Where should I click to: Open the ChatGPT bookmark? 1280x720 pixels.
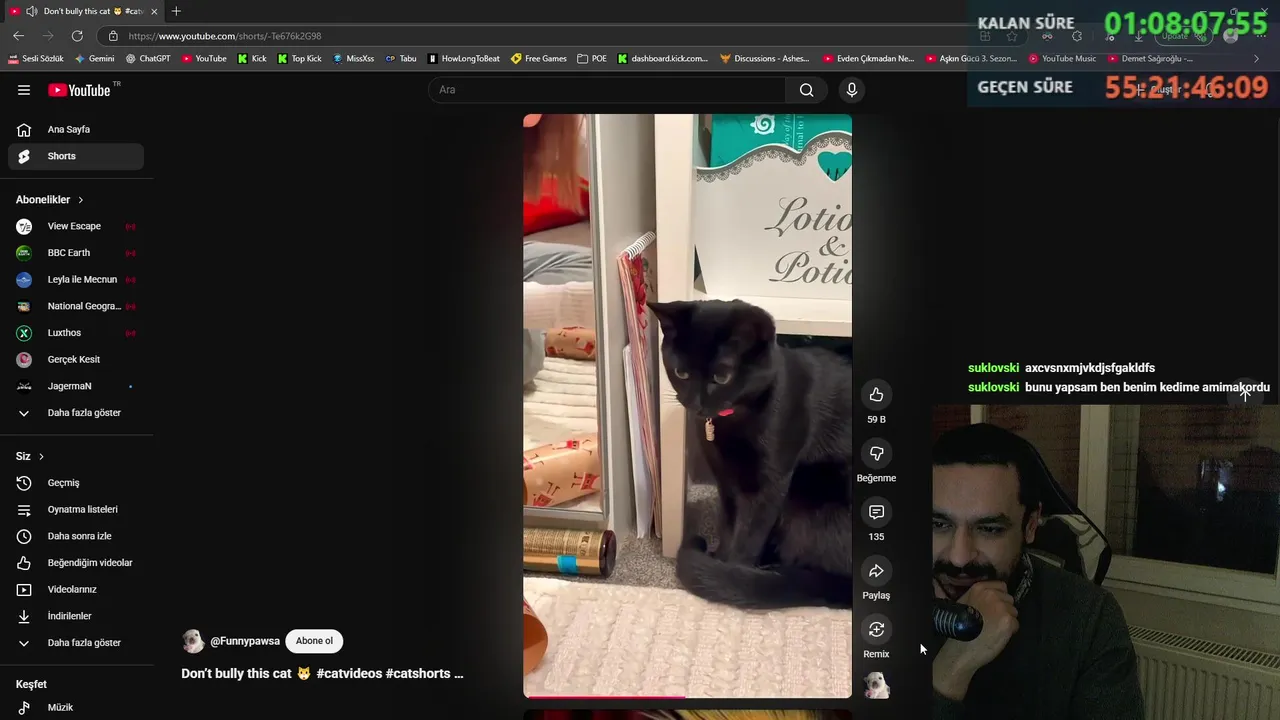(148, 59)
